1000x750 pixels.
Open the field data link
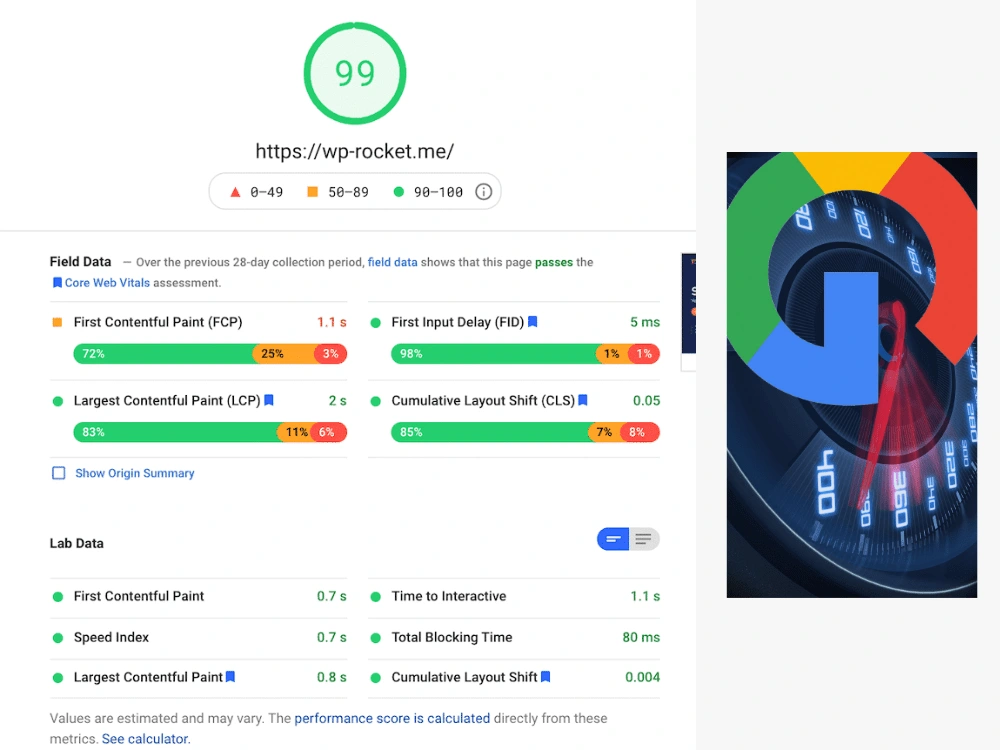click(x=392, y=262)
